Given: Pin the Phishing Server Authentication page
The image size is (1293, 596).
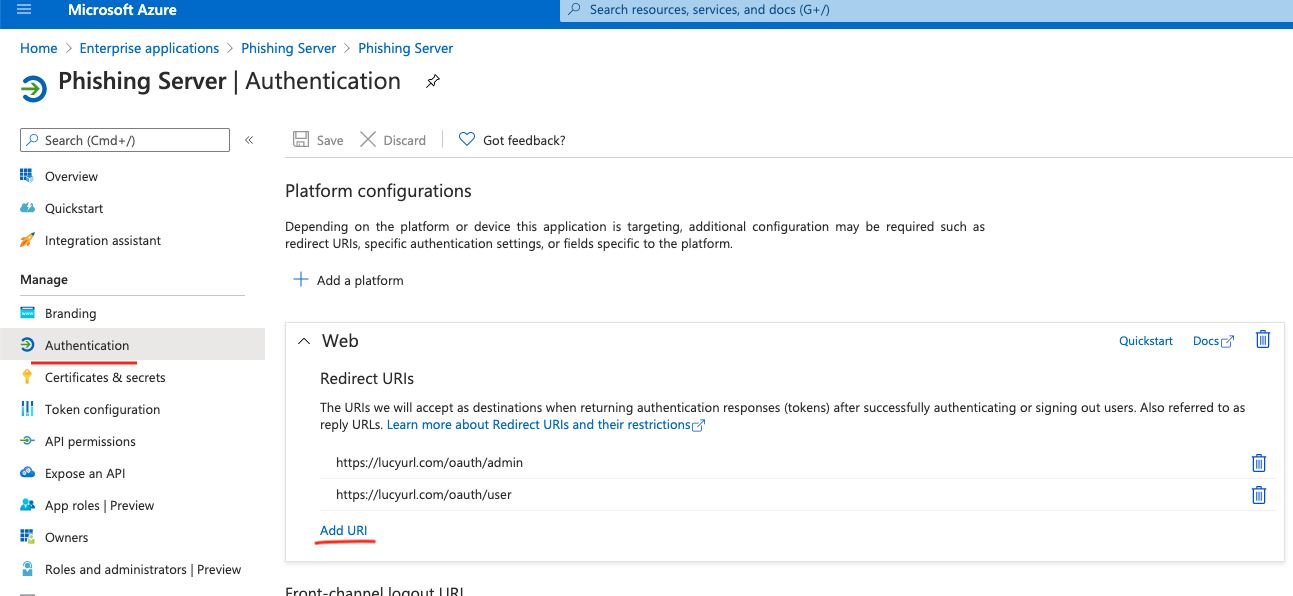Looking at the screenshot, I should 432,82.
